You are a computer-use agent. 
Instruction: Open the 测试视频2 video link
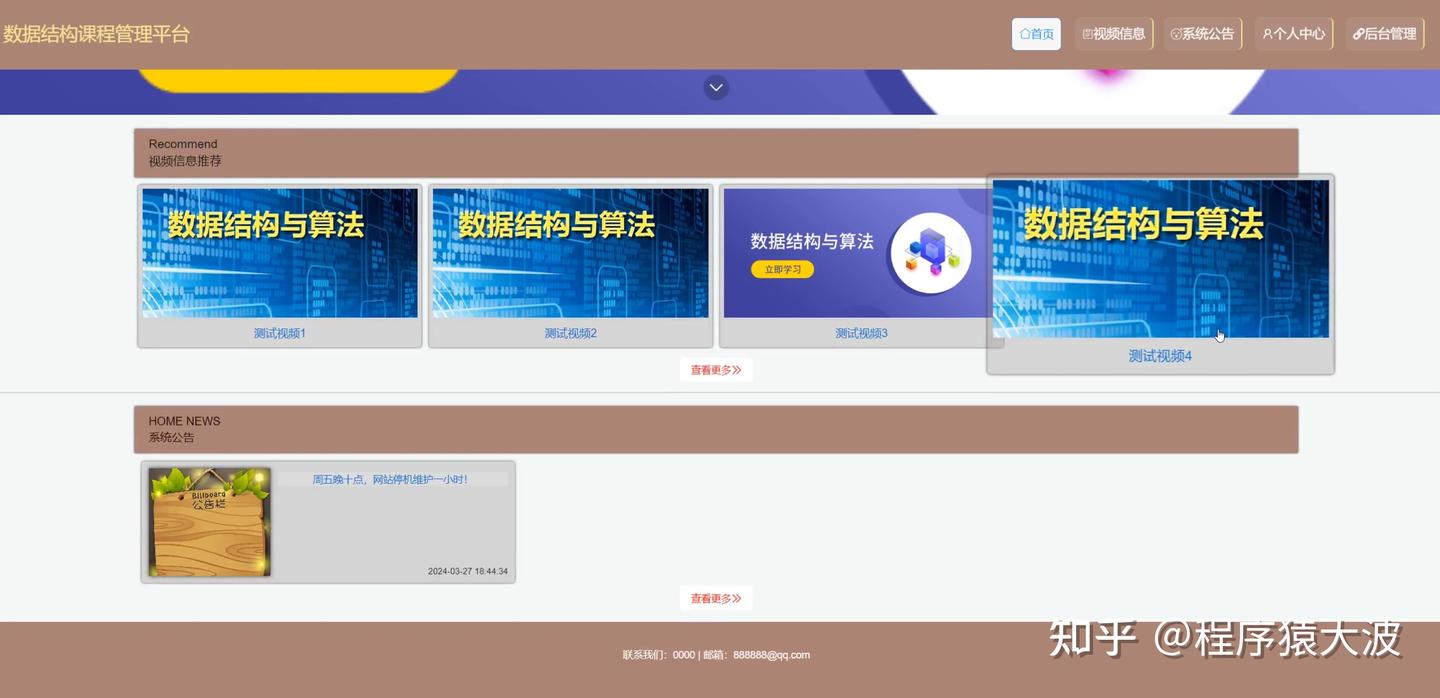click(x=570, y=331)
